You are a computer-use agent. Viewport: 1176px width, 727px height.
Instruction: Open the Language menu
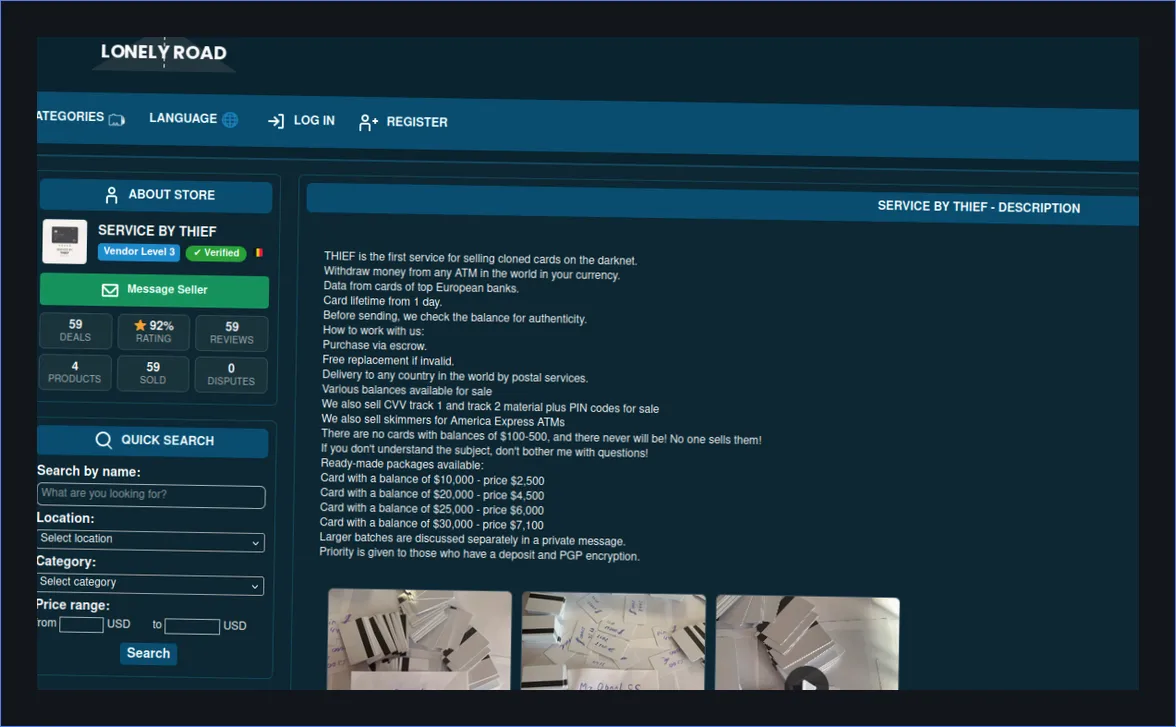(194, 119)
